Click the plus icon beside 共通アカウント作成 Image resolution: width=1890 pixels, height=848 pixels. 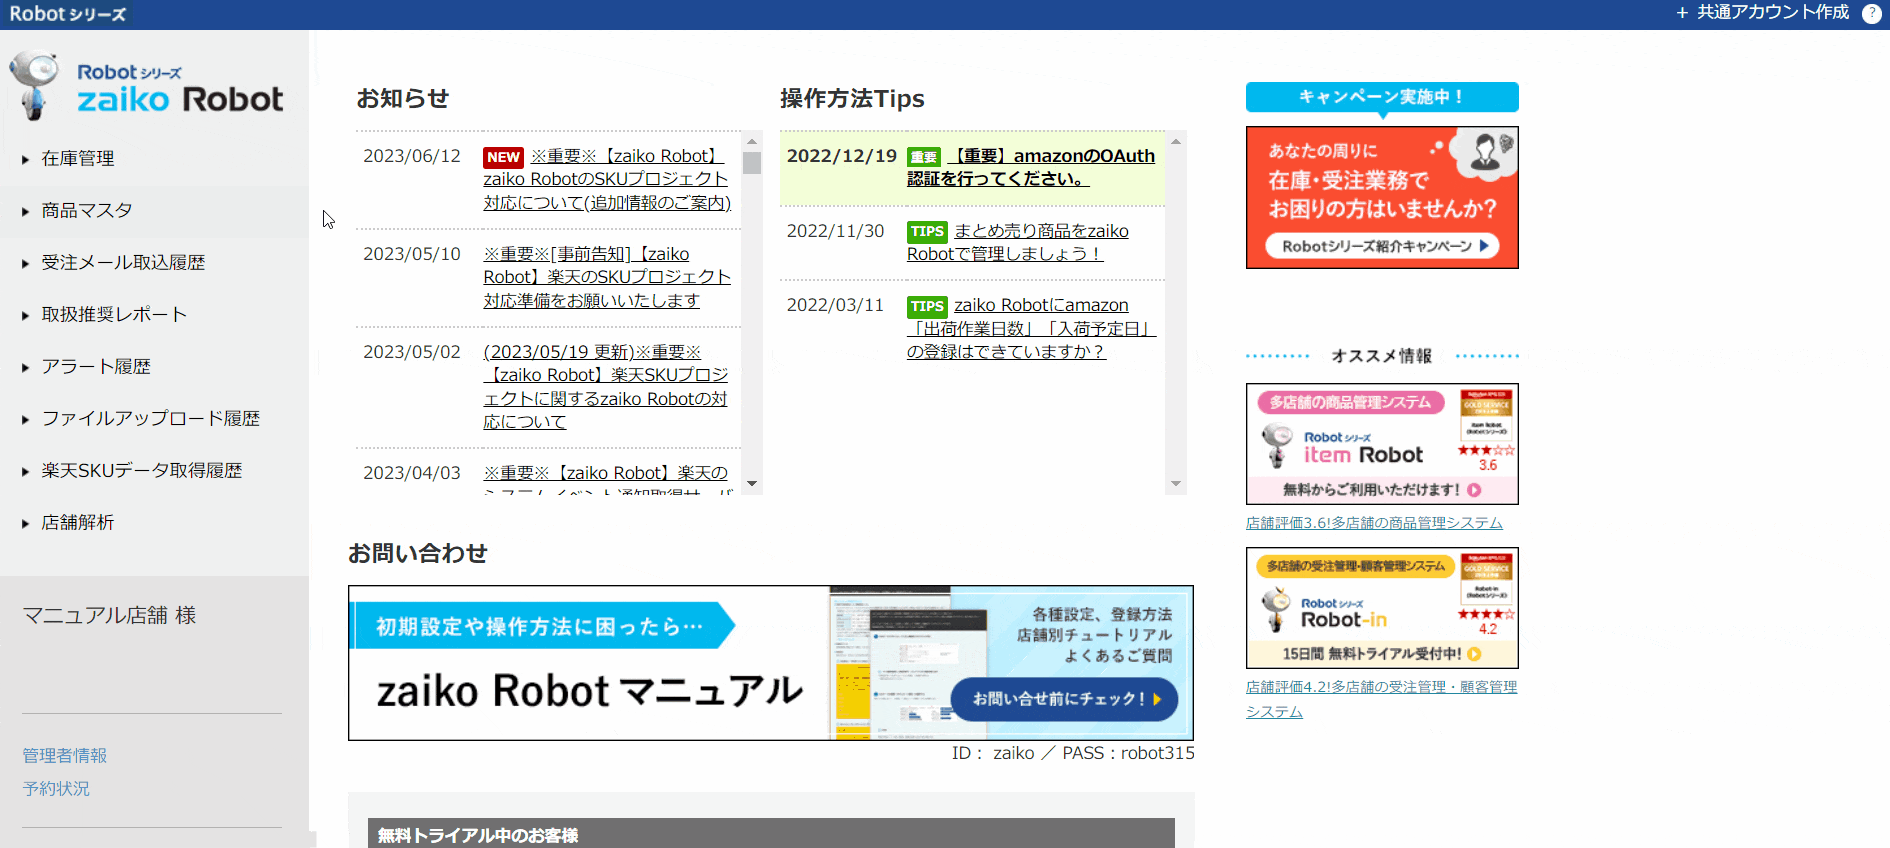point(1682,13)
